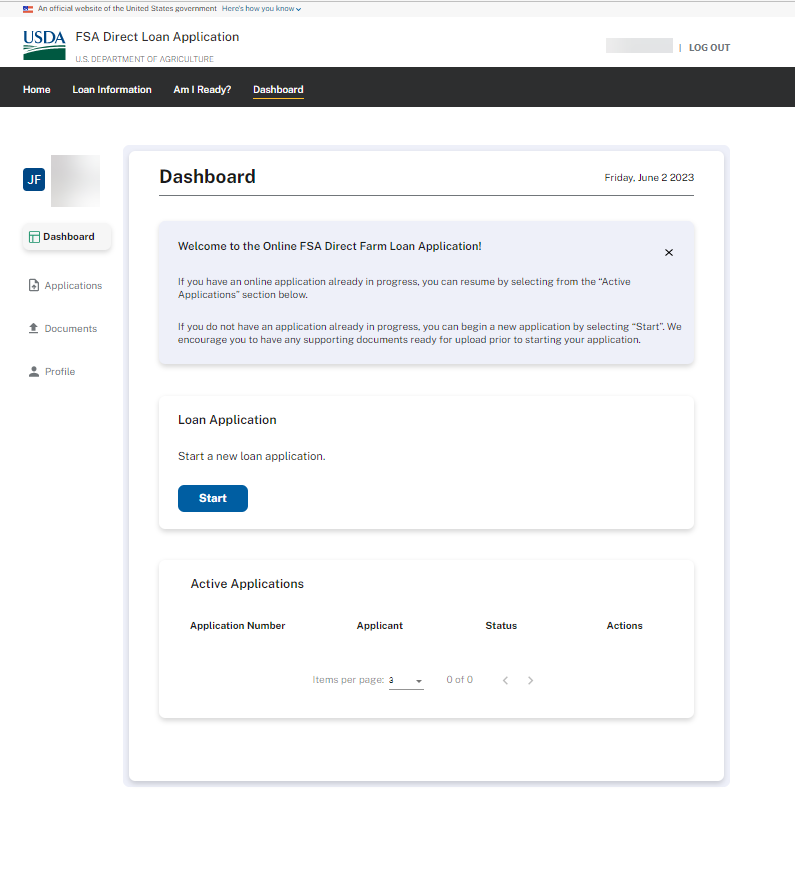Viewport: 795px width, 871px height.
Task: Click the FSA Direct Loan Application title
Action: [x=157, y=37]
